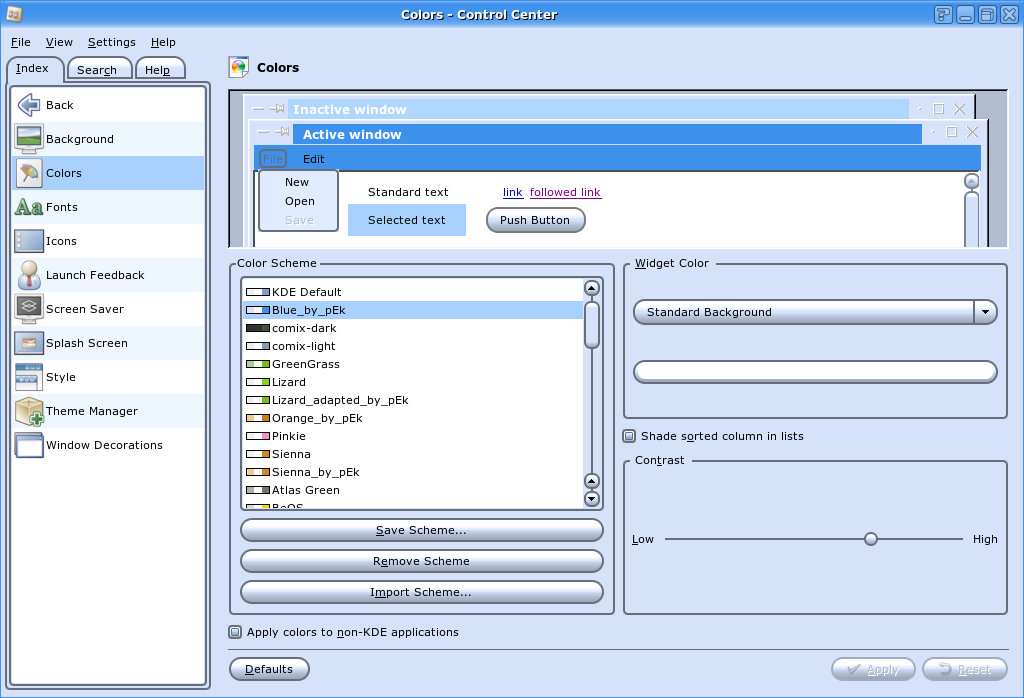Click color scheme list scrollbar thumb
Viewport: 1024px width, 698px height.
click(592, 325)
